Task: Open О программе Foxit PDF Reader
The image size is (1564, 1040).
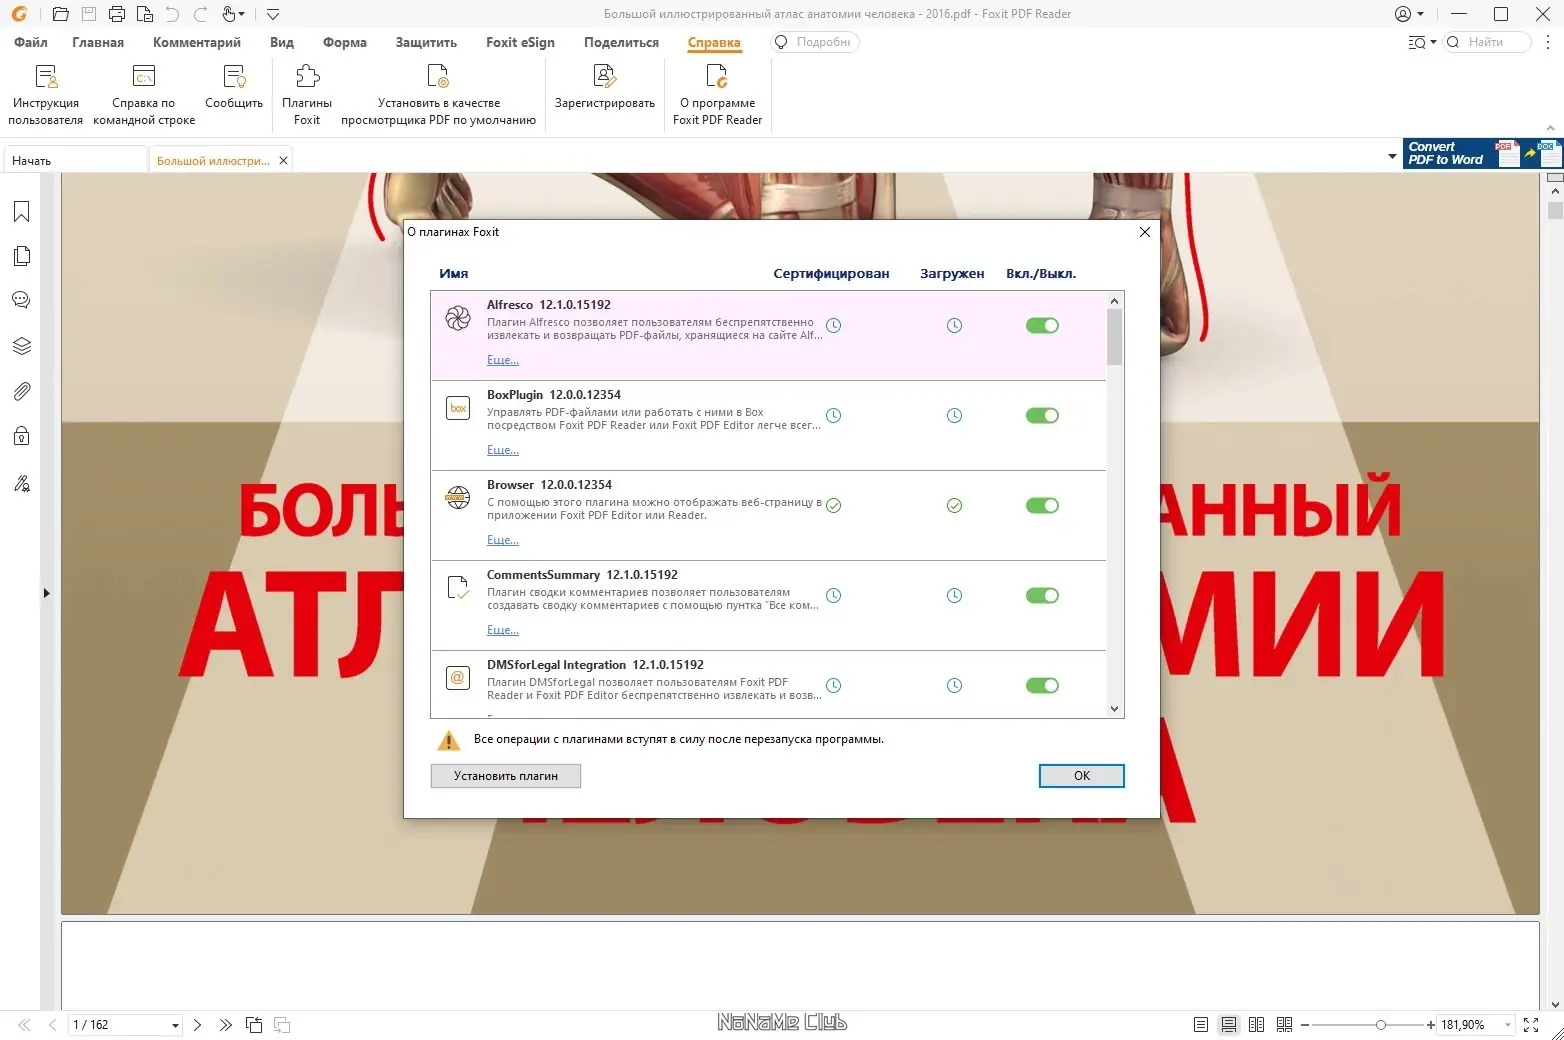Action: (x=717, y=95)
